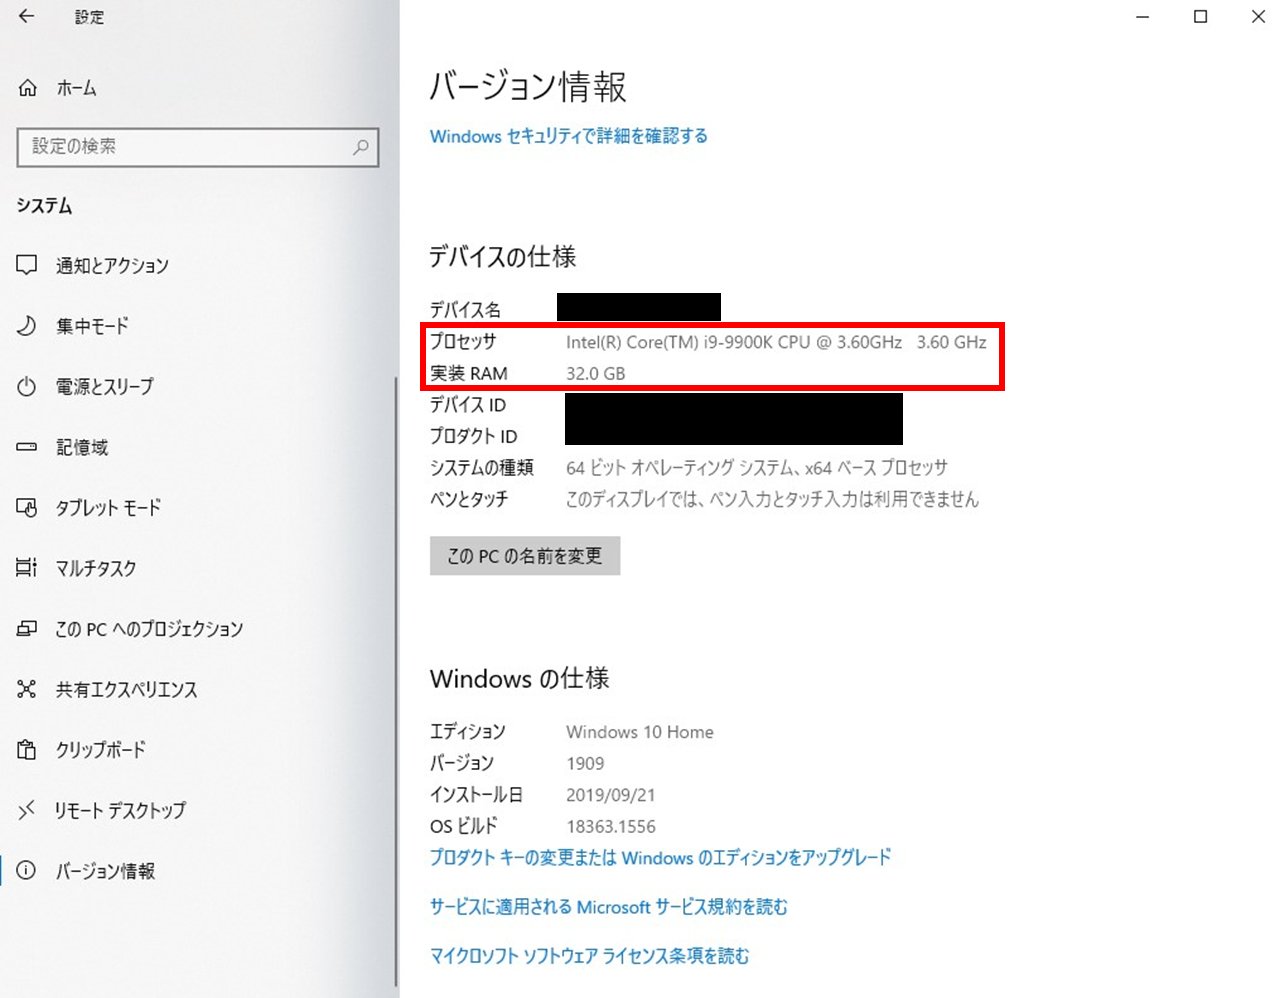
Task: Click the search magnifier icon
Action: 360,147
